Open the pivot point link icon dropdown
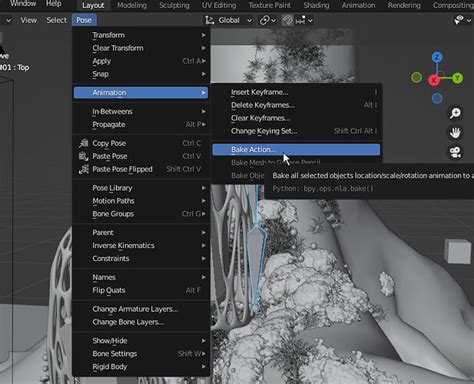474x384 pixels. 268,20
